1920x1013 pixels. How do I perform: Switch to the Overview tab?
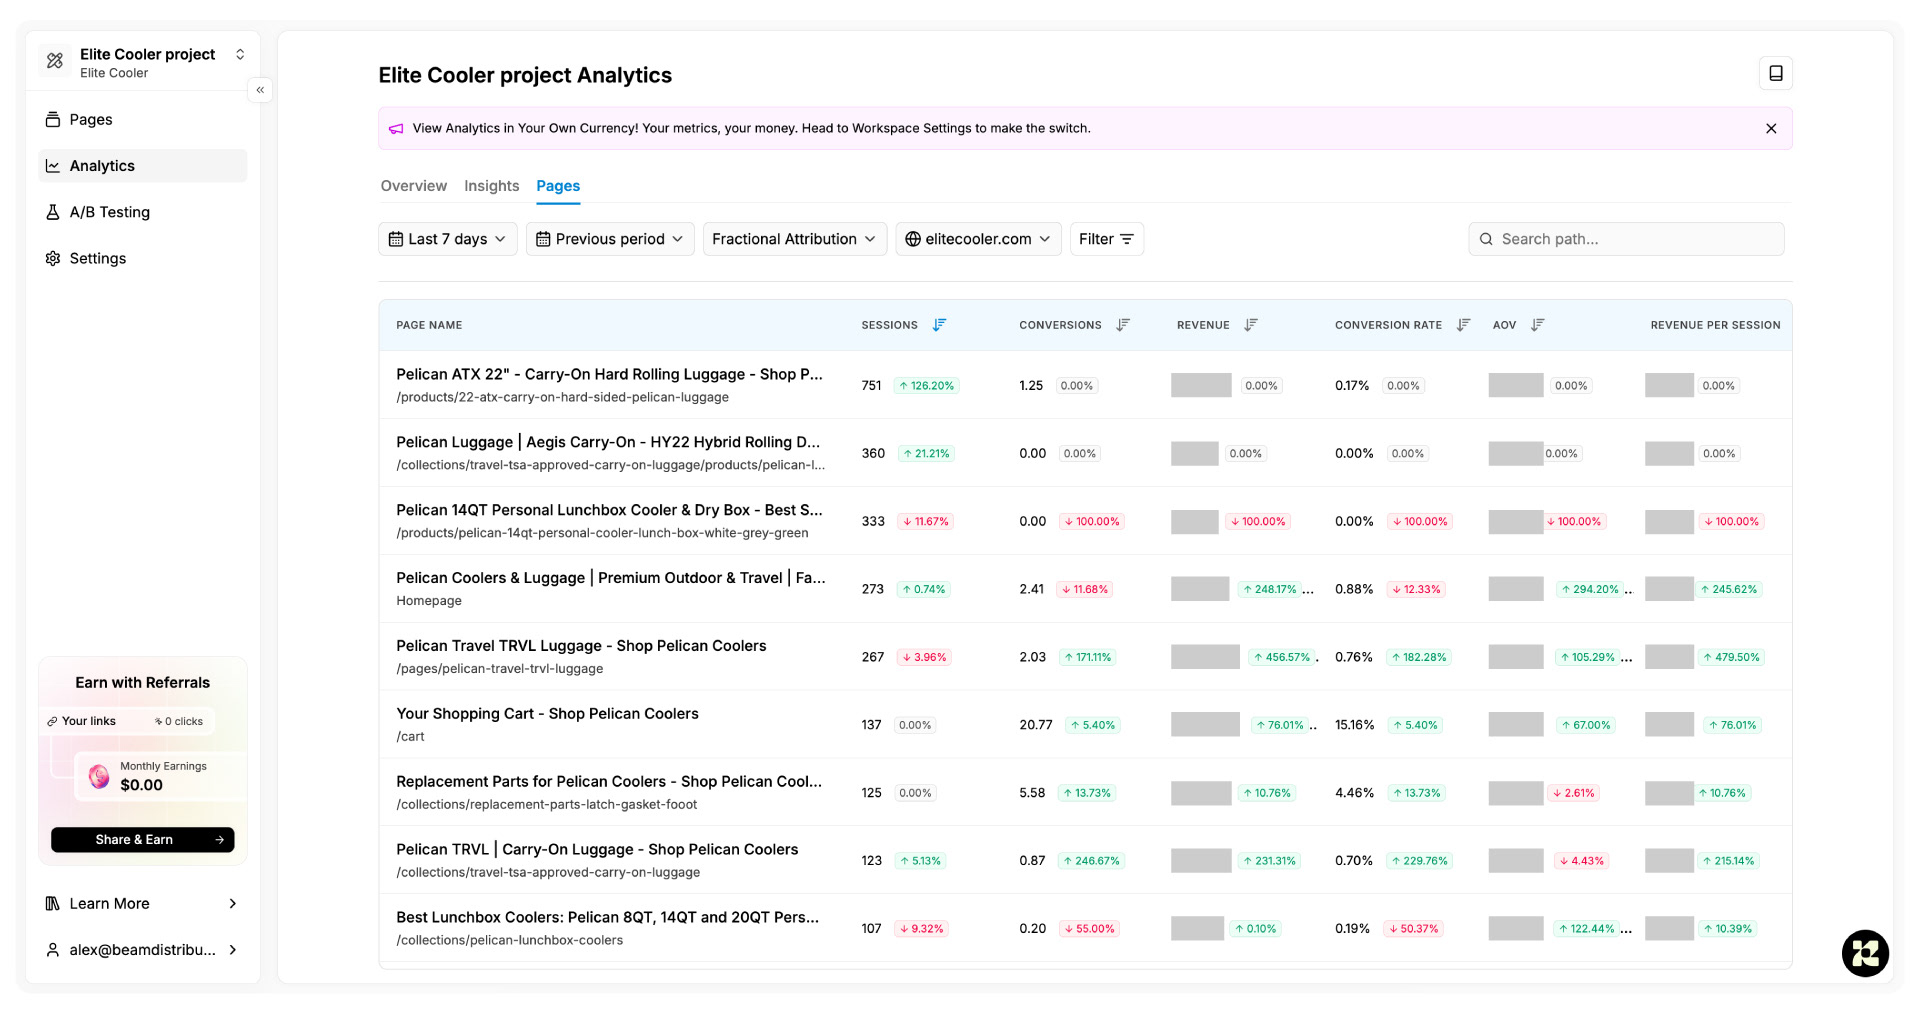point(413,186)
